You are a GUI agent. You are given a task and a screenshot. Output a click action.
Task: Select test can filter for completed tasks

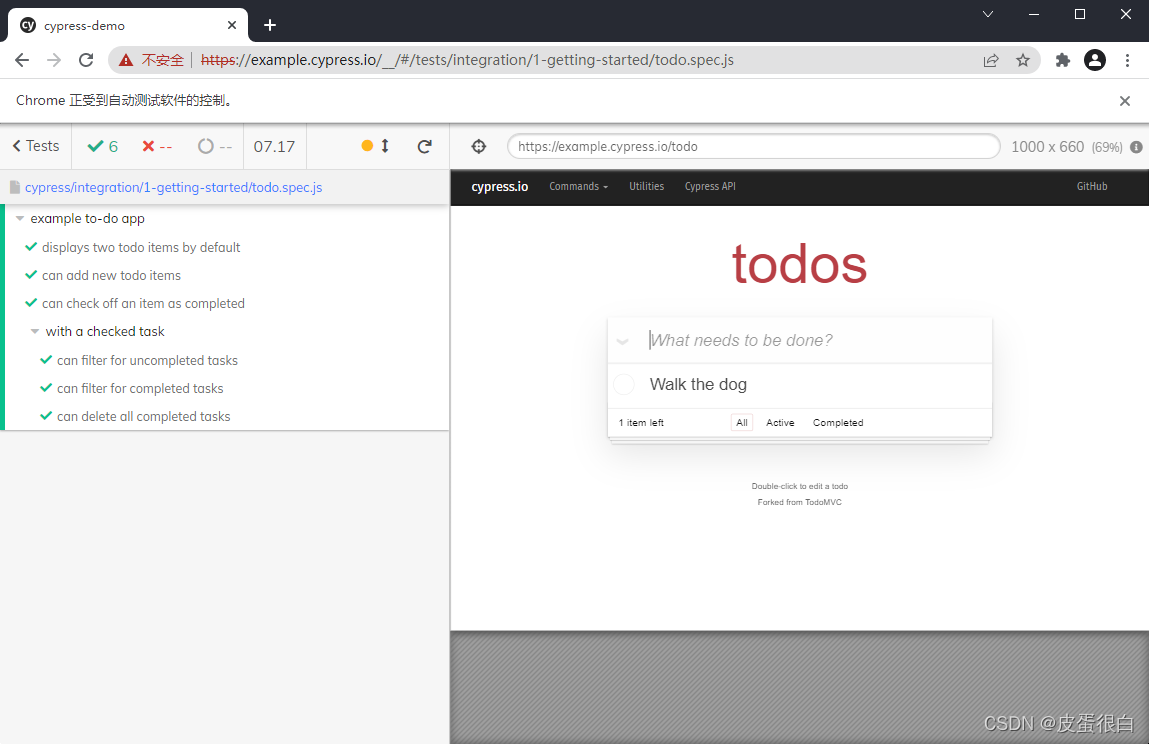point(140,388)
